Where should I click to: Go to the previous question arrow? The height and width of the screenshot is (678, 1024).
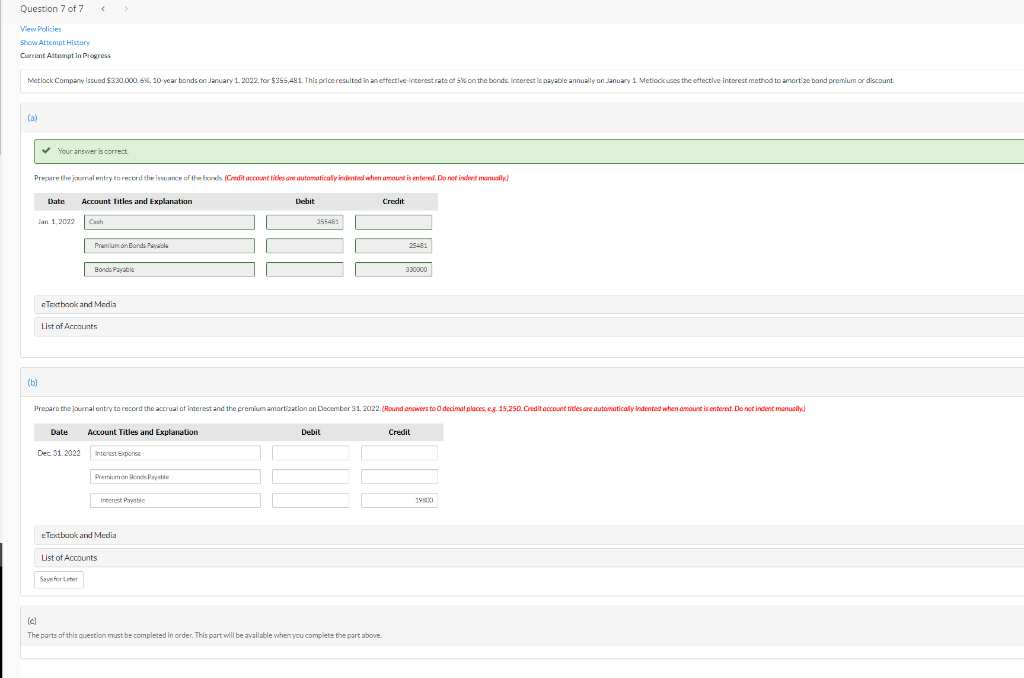point(103,8)
